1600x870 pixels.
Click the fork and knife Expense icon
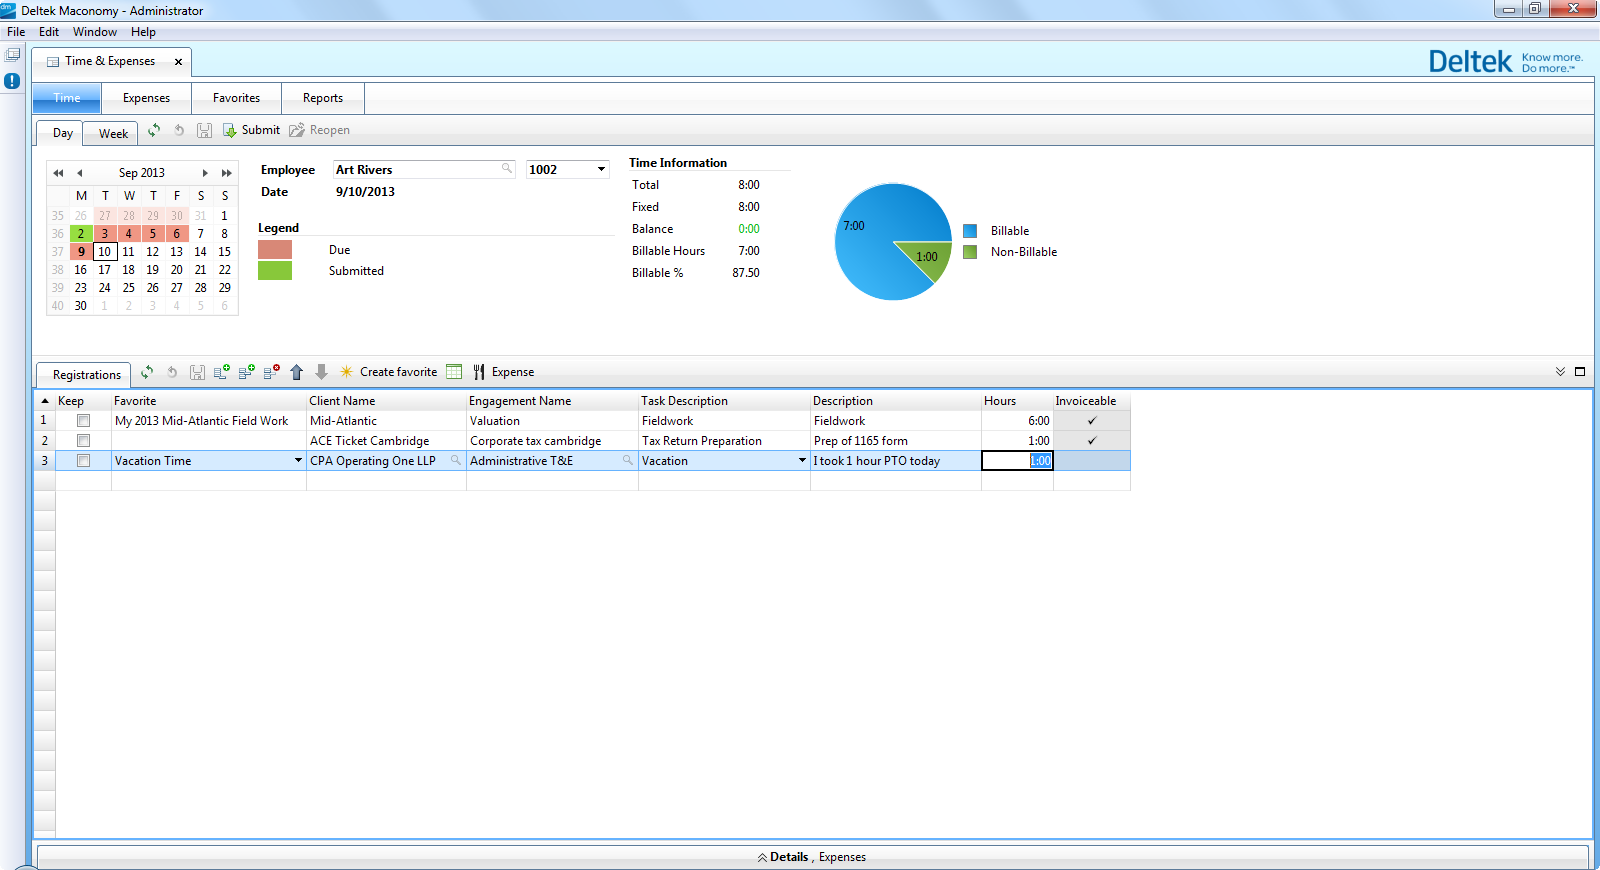click(x=479, y=372)
